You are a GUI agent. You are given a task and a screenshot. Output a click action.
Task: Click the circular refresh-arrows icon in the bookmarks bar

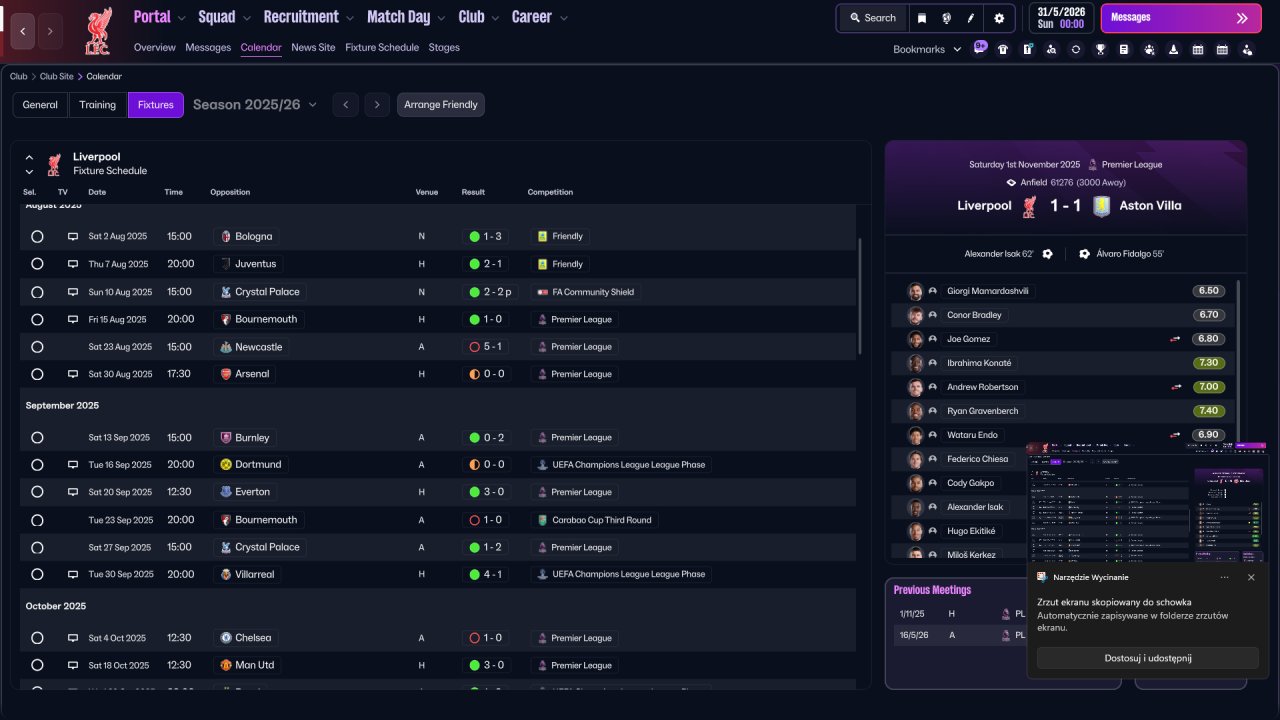point(1076,49)
